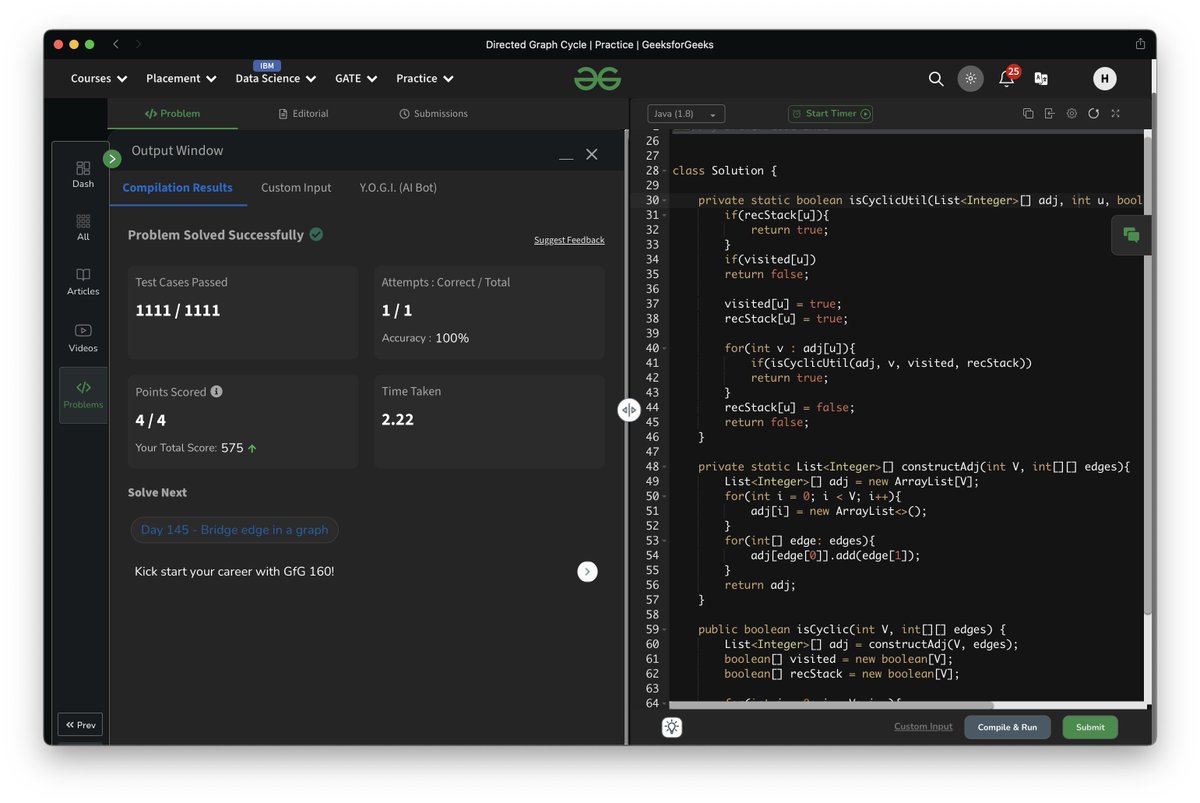
Task: Click the info icon beside Points Scored
Action: pyautogui.click(x=217, y=392)
